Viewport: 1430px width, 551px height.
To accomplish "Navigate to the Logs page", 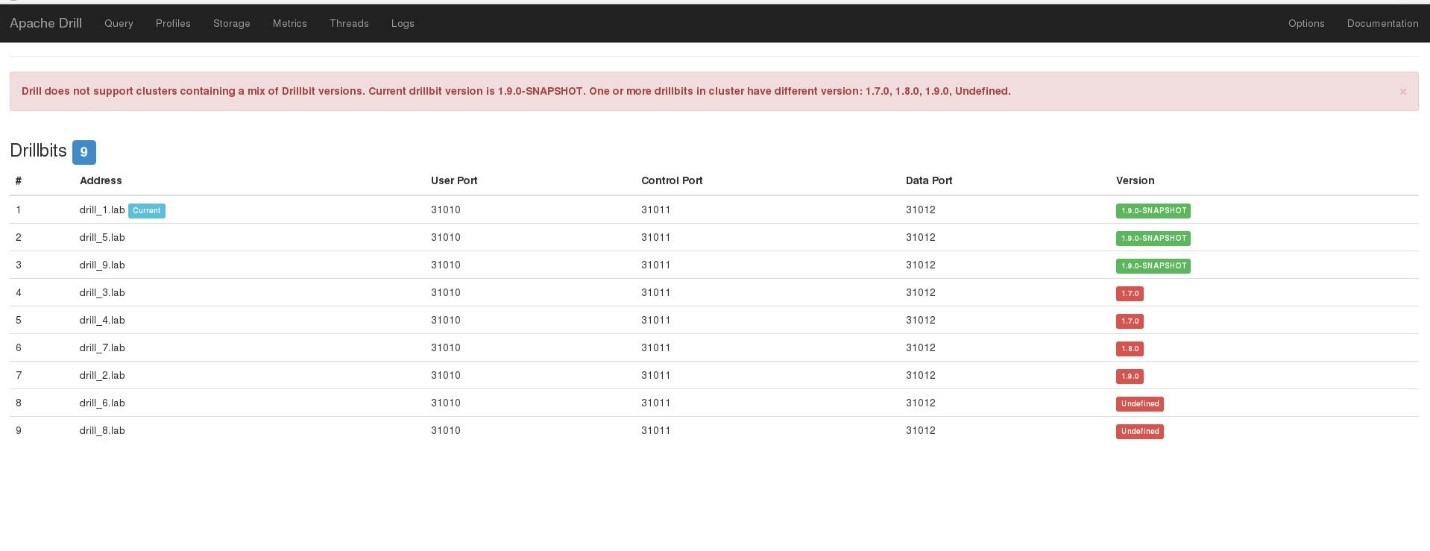I will 402,24.
